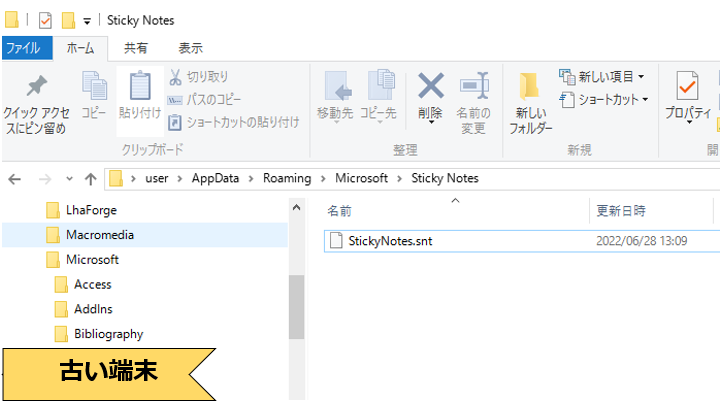Open Recent locations dropdown chevron
This screenshot has width=728, height=406.
69,179
